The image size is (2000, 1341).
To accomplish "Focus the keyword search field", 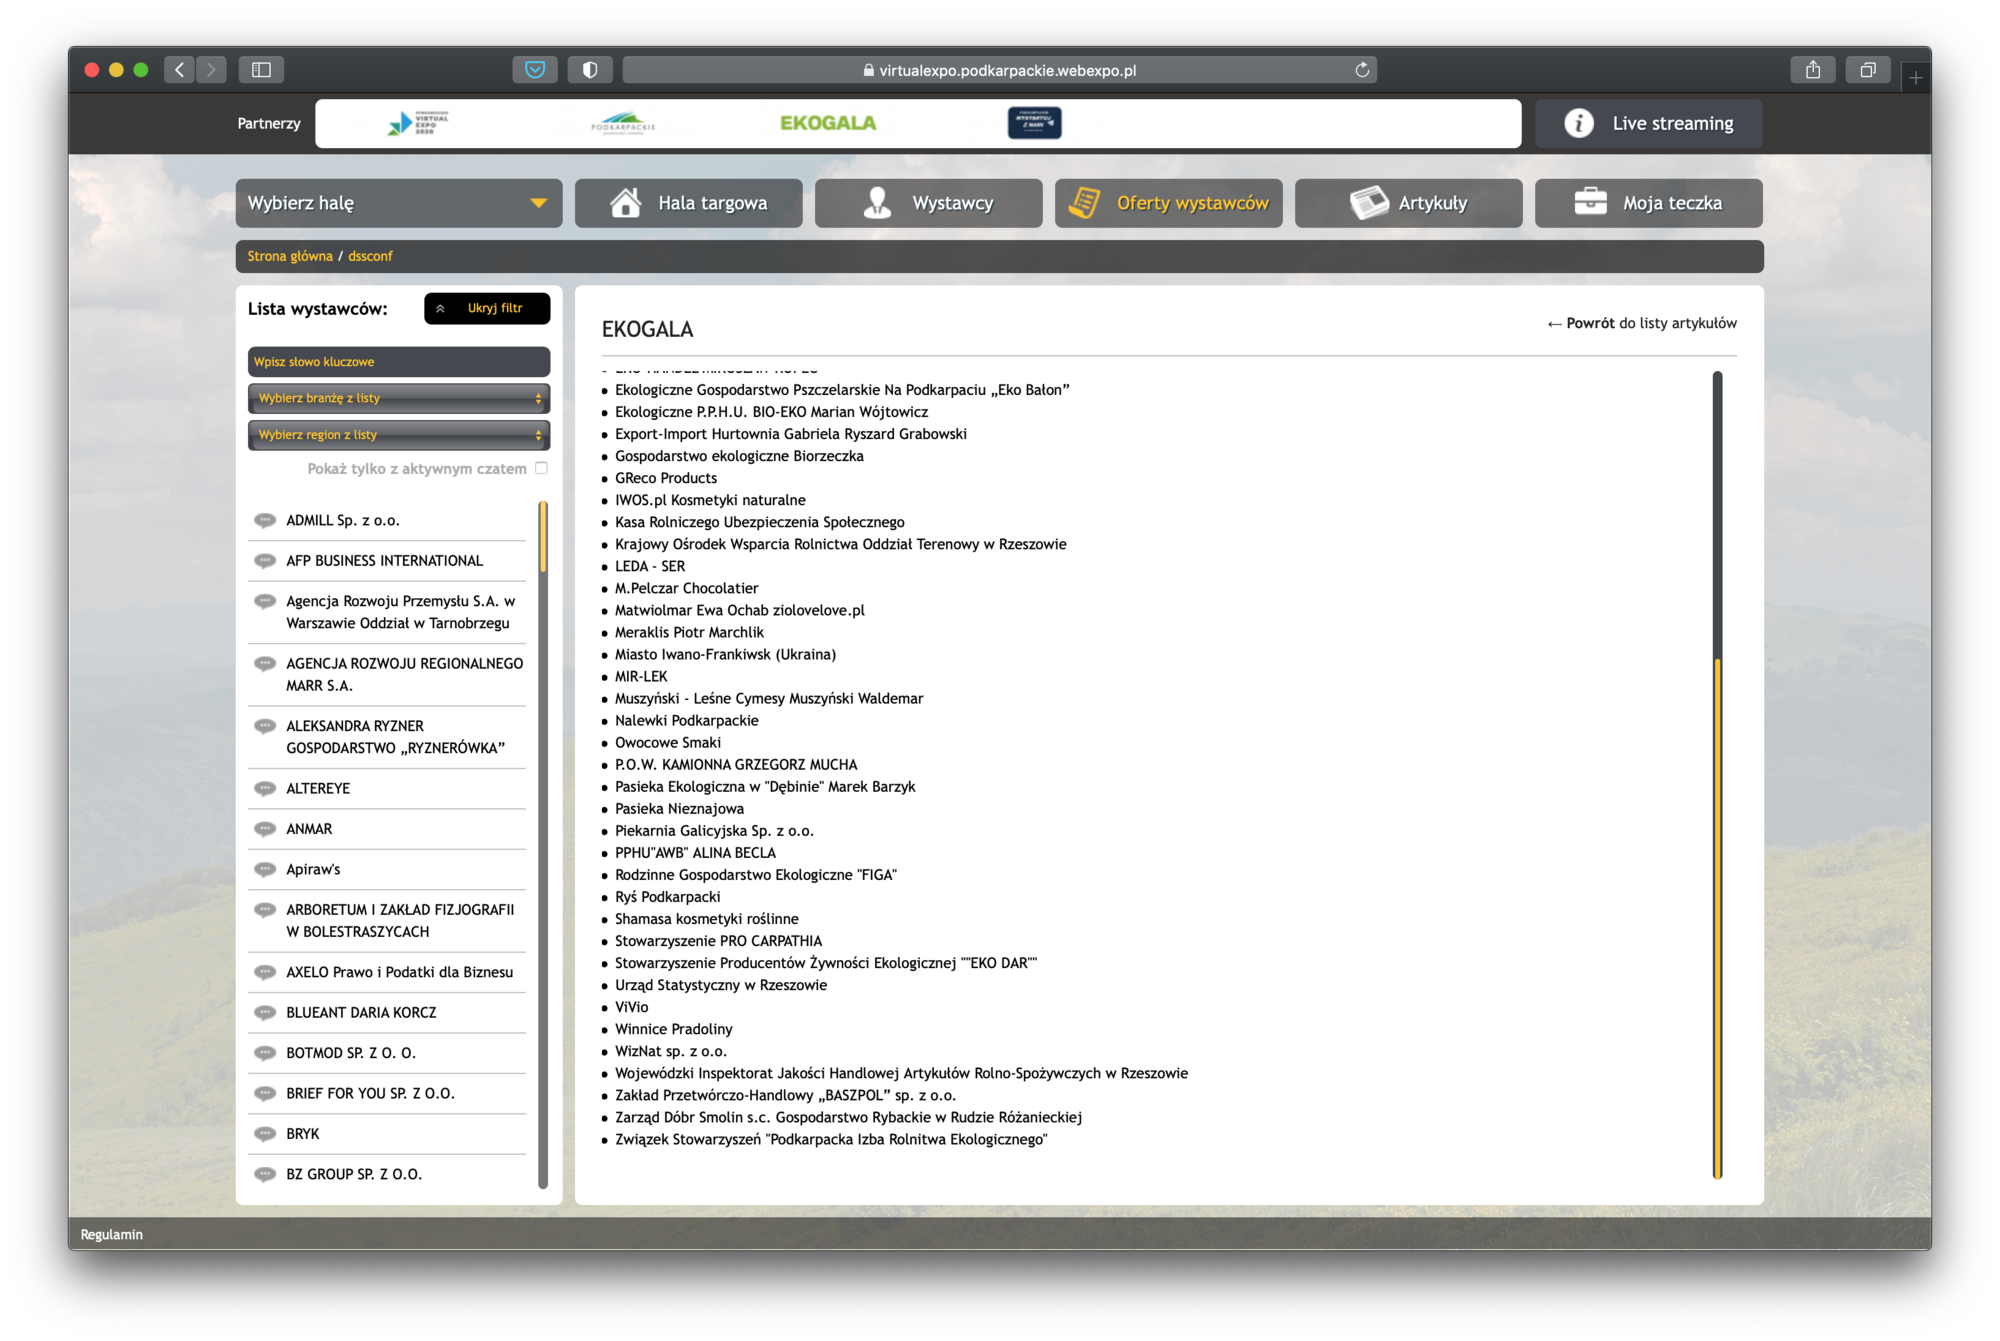I will point(399,362).
